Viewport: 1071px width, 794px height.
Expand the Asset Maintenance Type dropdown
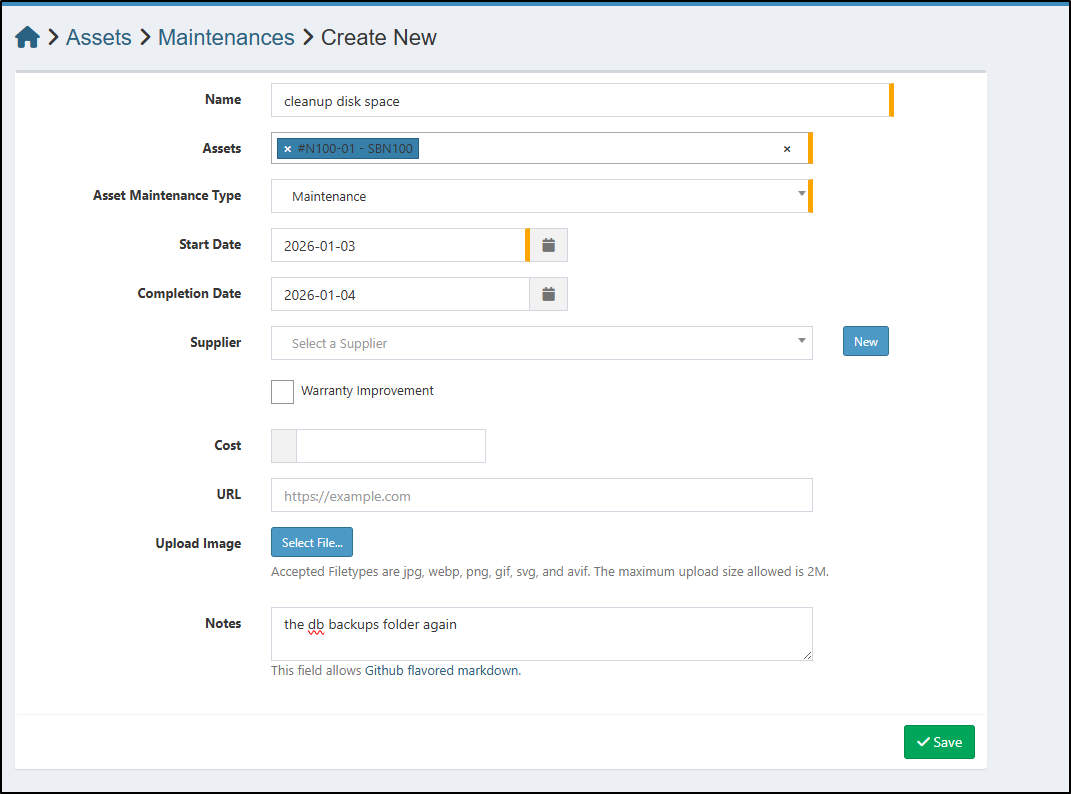click(x=540, y=196)
